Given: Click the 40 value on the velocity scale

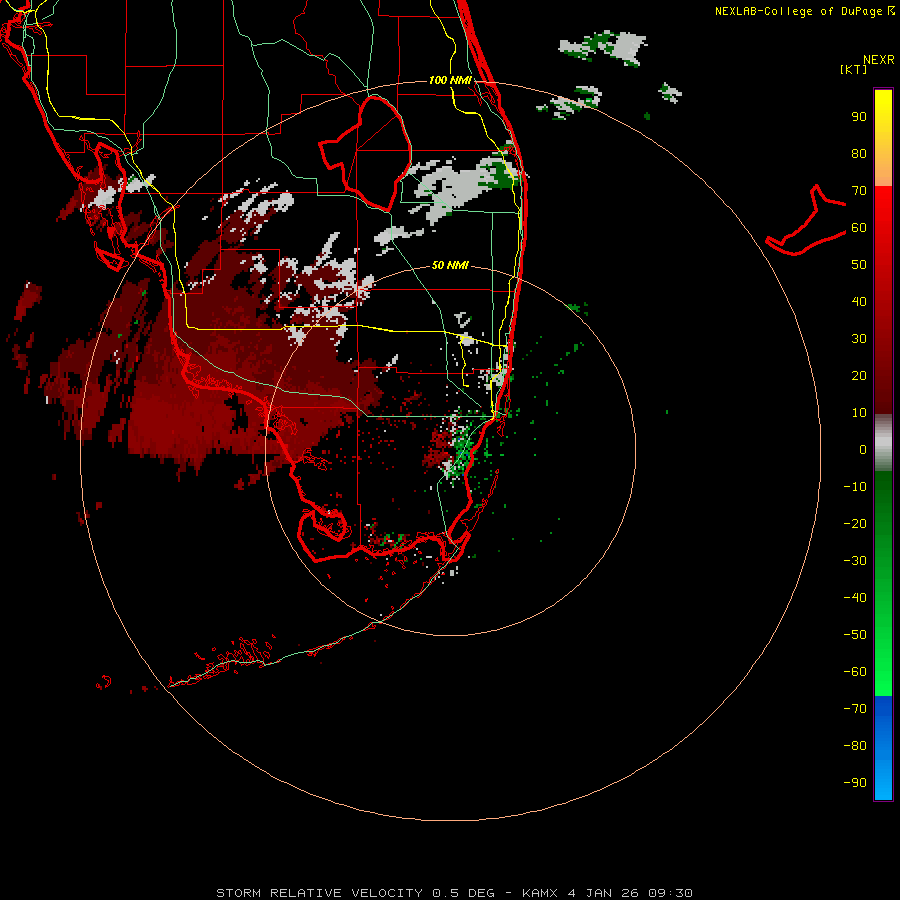Looking at the screenshot, I should pos(859,302).
